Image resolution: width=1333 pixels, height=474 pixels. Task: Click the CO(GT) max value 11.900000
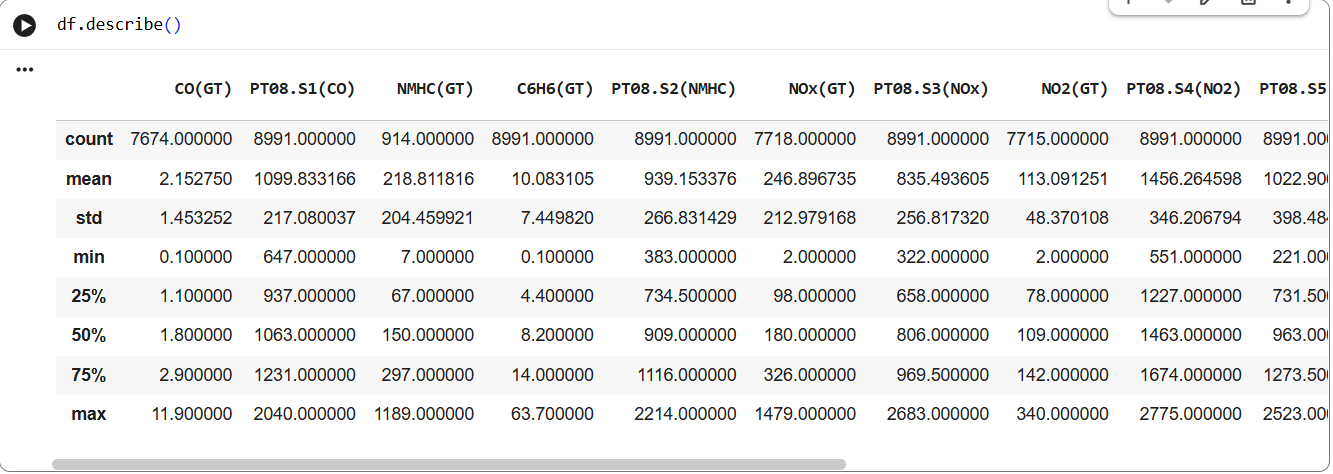tap(190, 414)
